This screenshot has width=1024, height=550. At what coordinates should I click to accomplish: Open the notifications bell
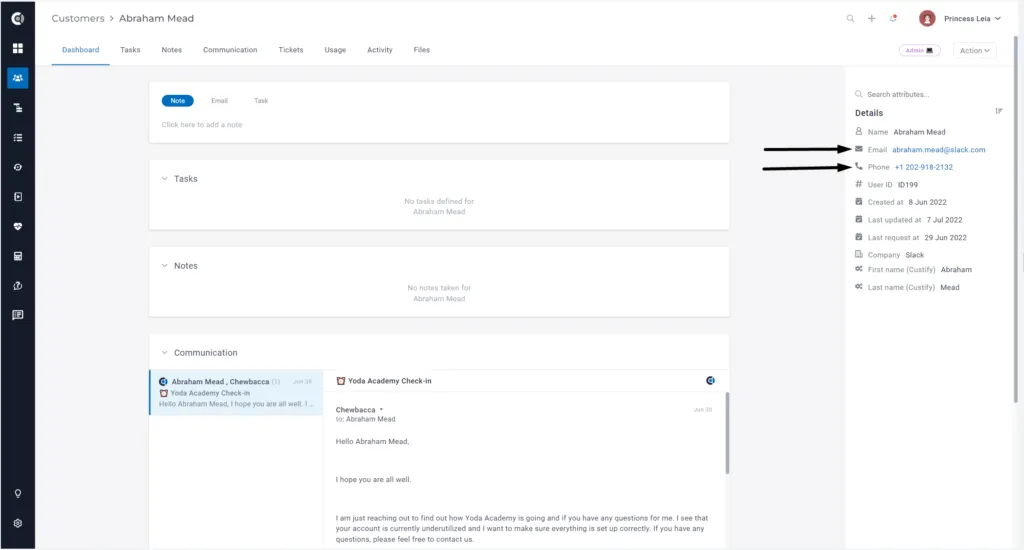(x=893, y=18)
